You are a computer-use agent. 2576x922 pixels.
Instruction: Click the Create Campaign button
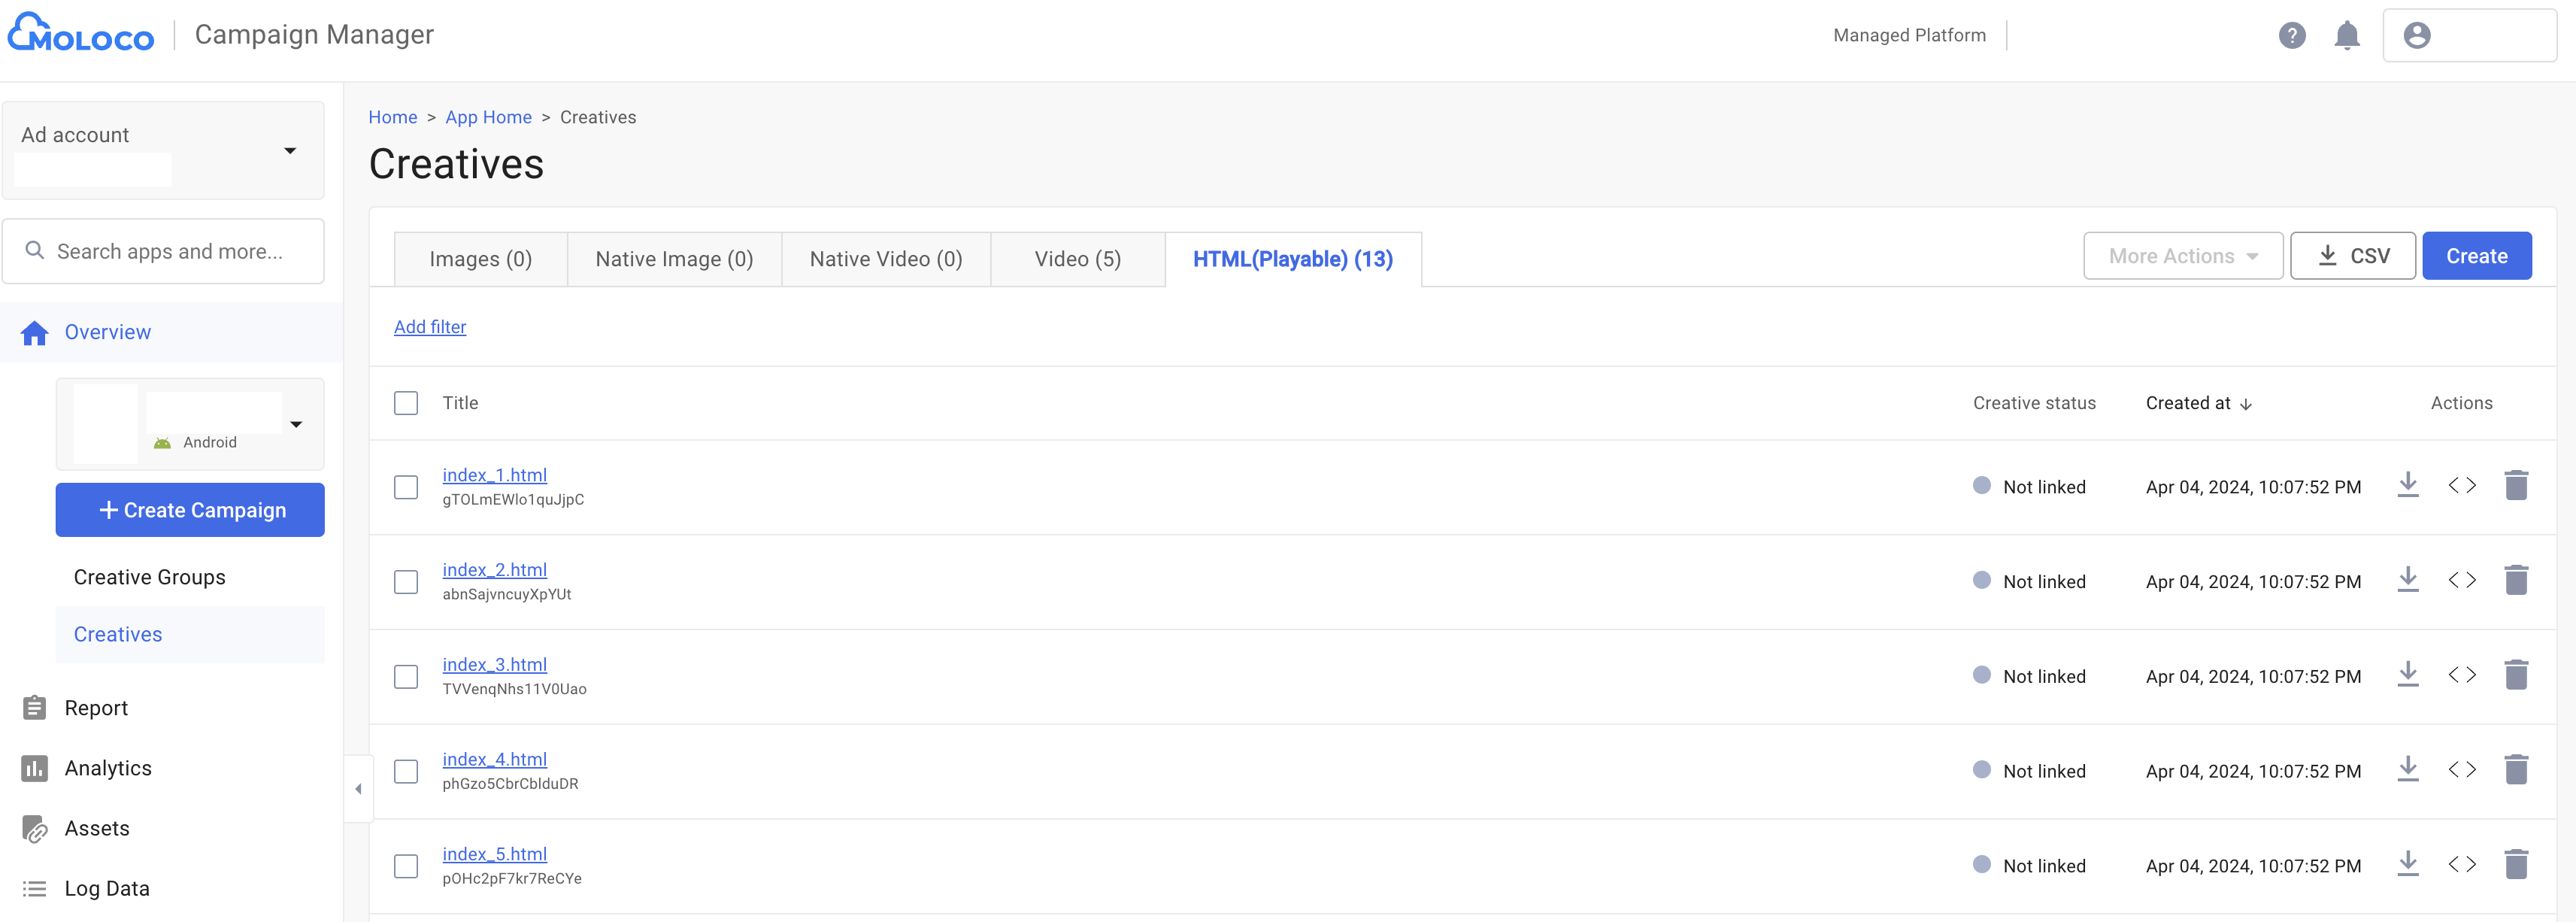[190, 510]
